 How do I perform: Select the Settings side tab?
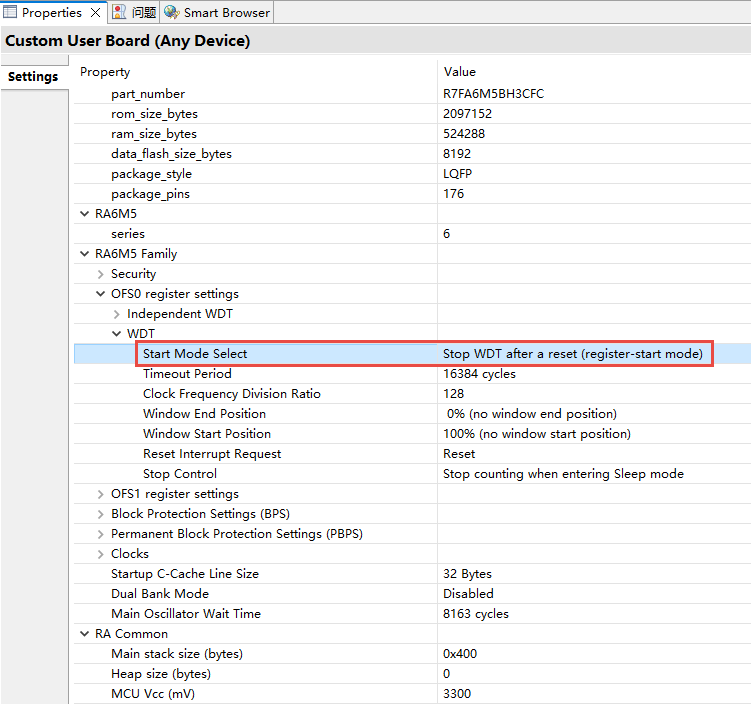tap(33, 77)
